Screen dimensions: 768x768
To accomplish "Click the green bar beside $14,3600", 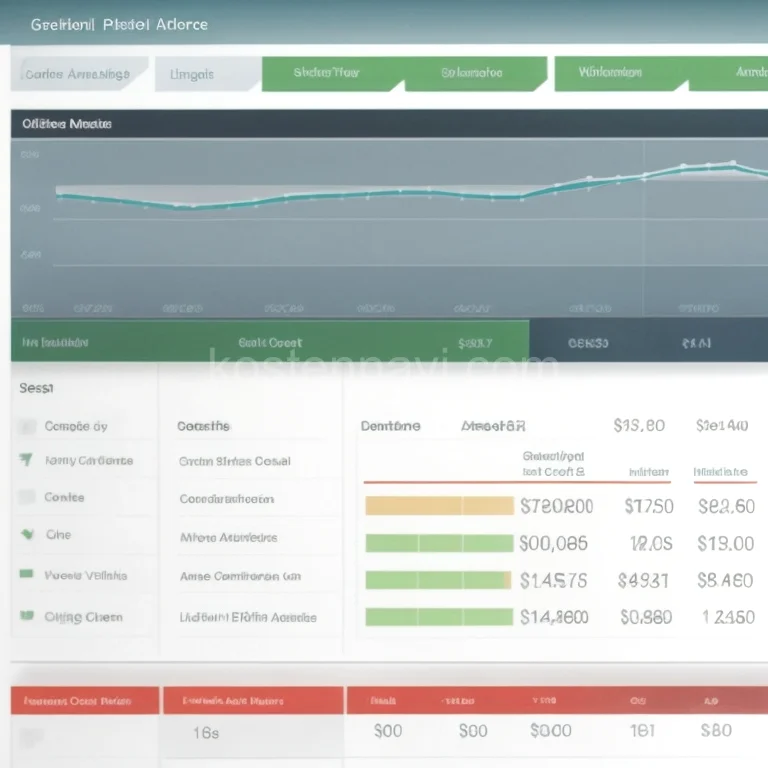I will click(x=439, y=617).
